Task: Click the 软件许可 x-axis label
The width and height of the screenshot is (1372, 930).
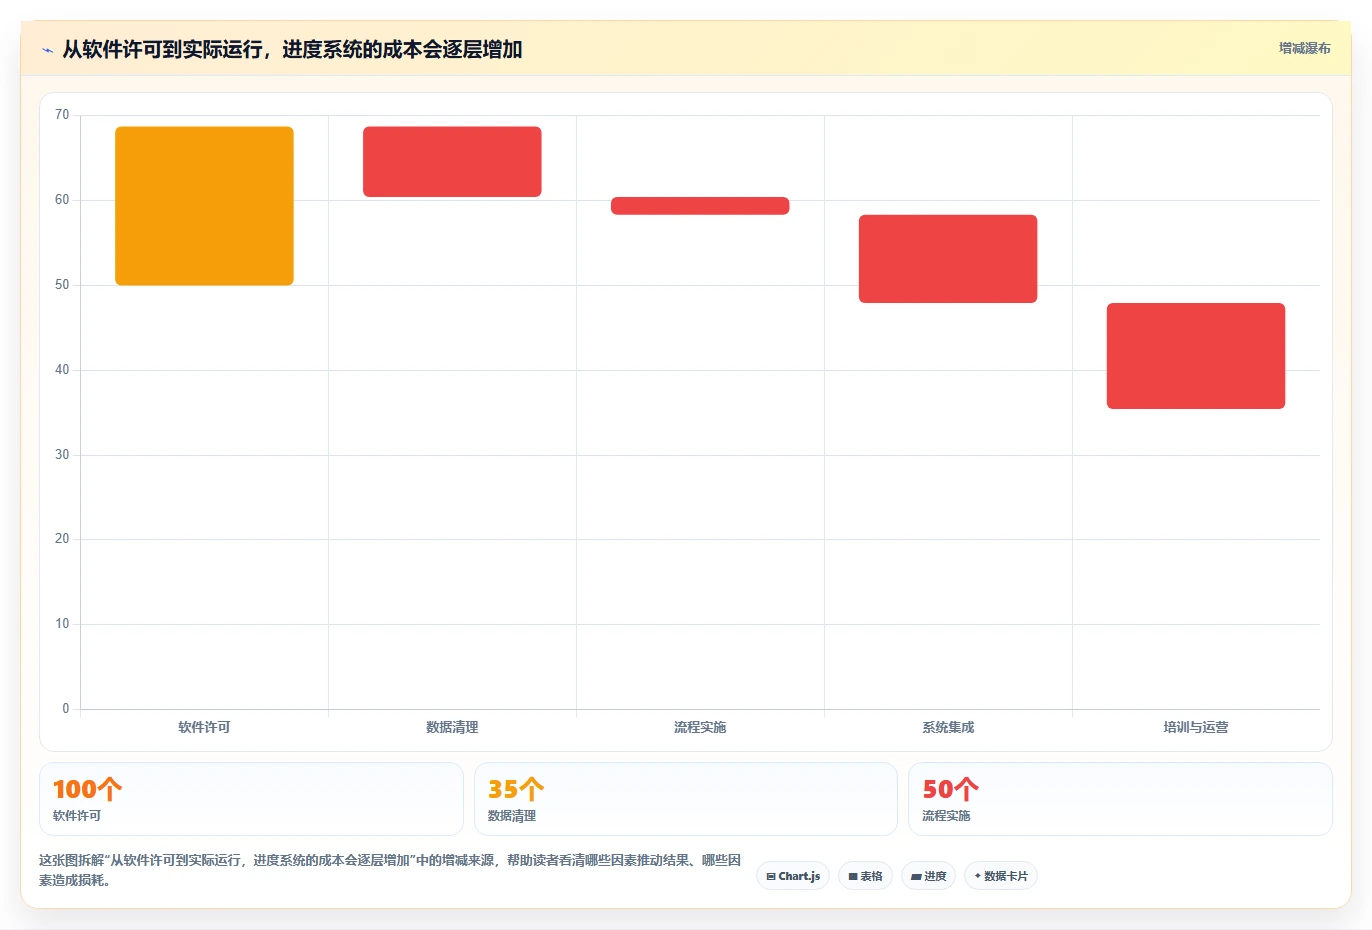Action: (204, 727)
